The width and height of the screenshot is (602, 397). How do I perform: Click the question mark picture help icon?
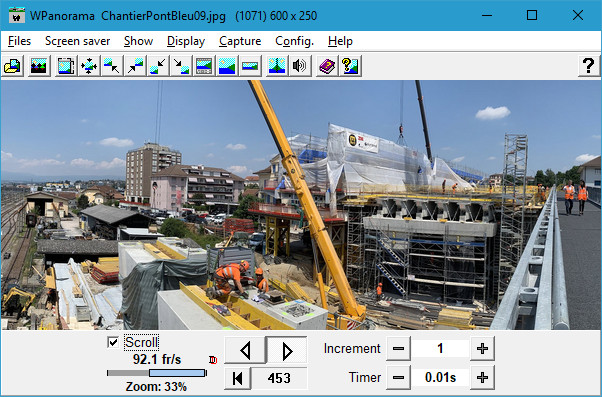350,66
